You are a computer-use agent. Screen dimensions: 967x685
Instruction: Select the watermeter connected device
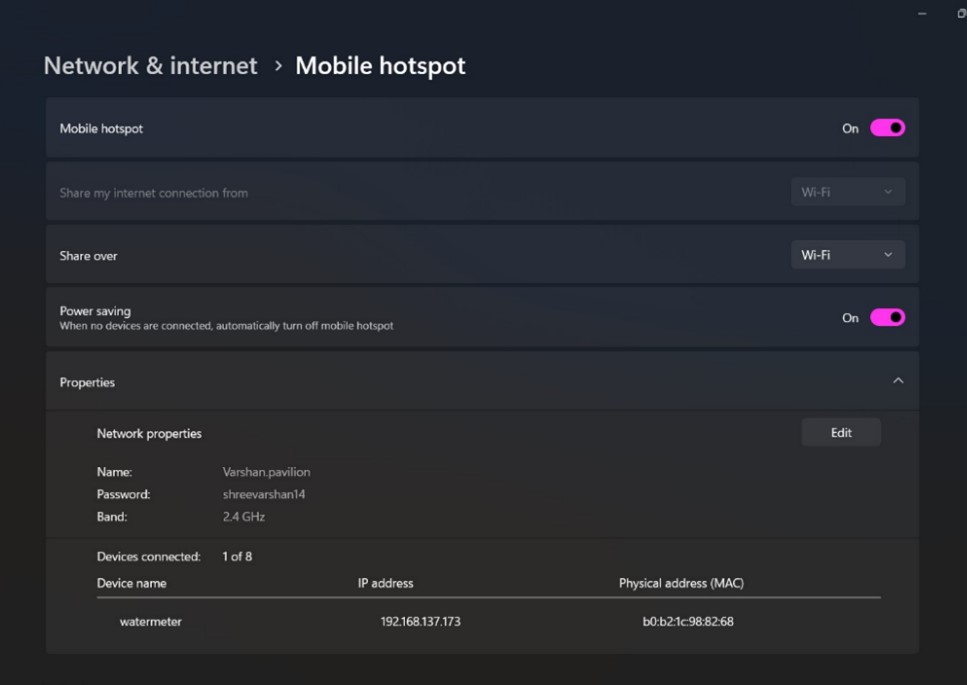click(150, 621)
